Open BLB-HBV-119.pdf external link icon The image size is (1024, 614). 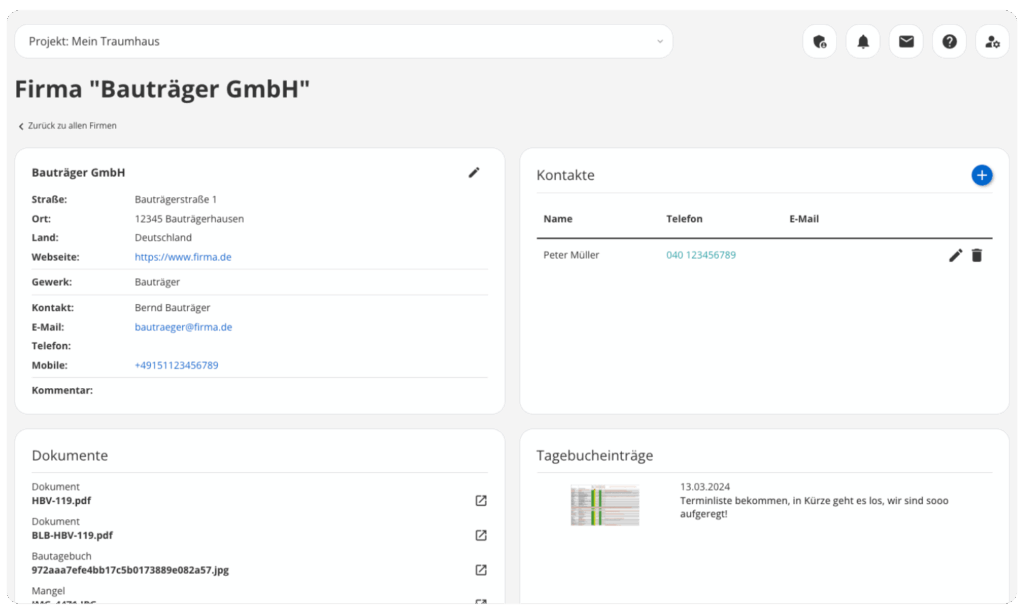[481, 535]
